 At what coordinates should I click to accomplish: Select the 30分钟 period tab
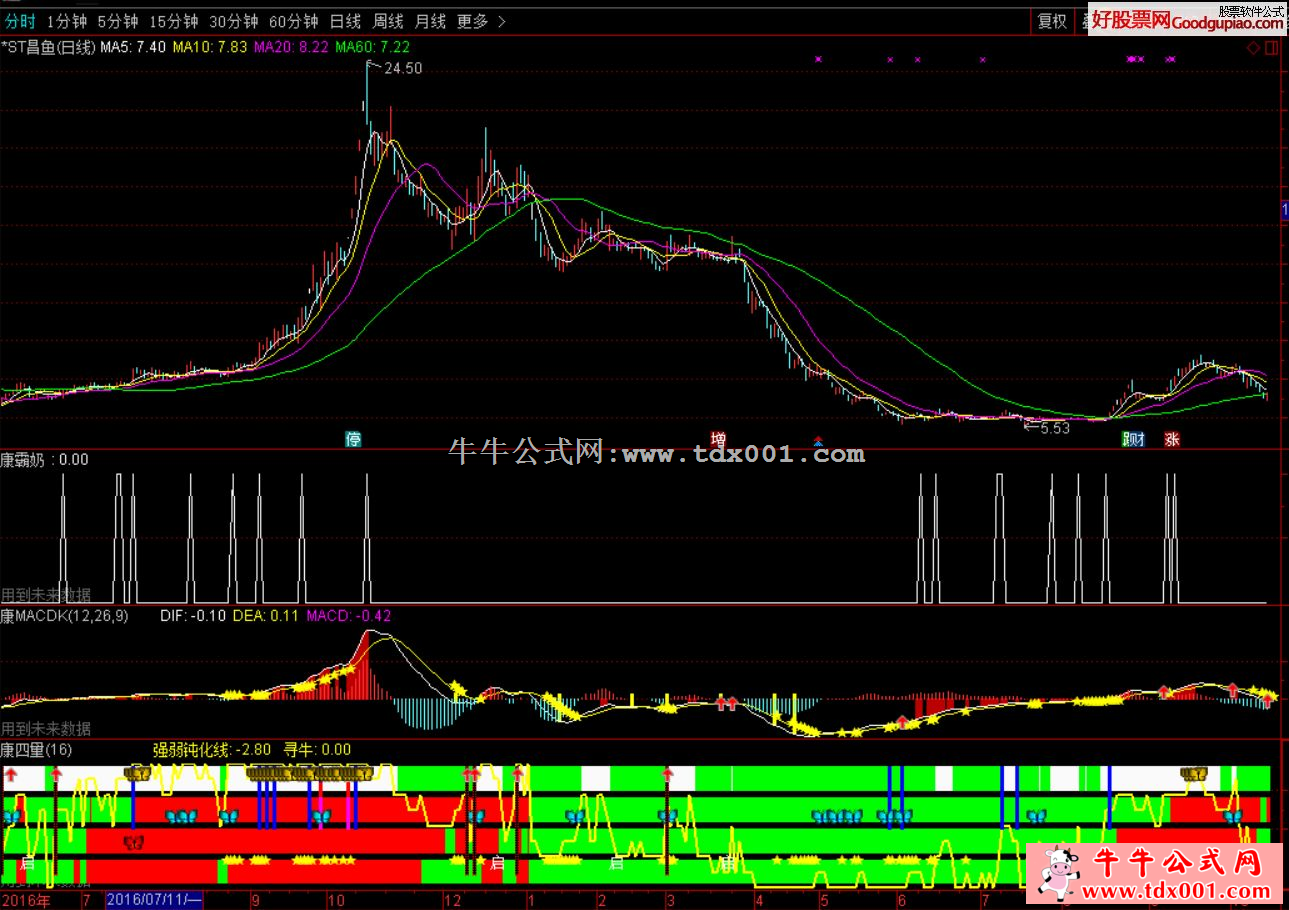pyautogui.click(x=233, y=21)
